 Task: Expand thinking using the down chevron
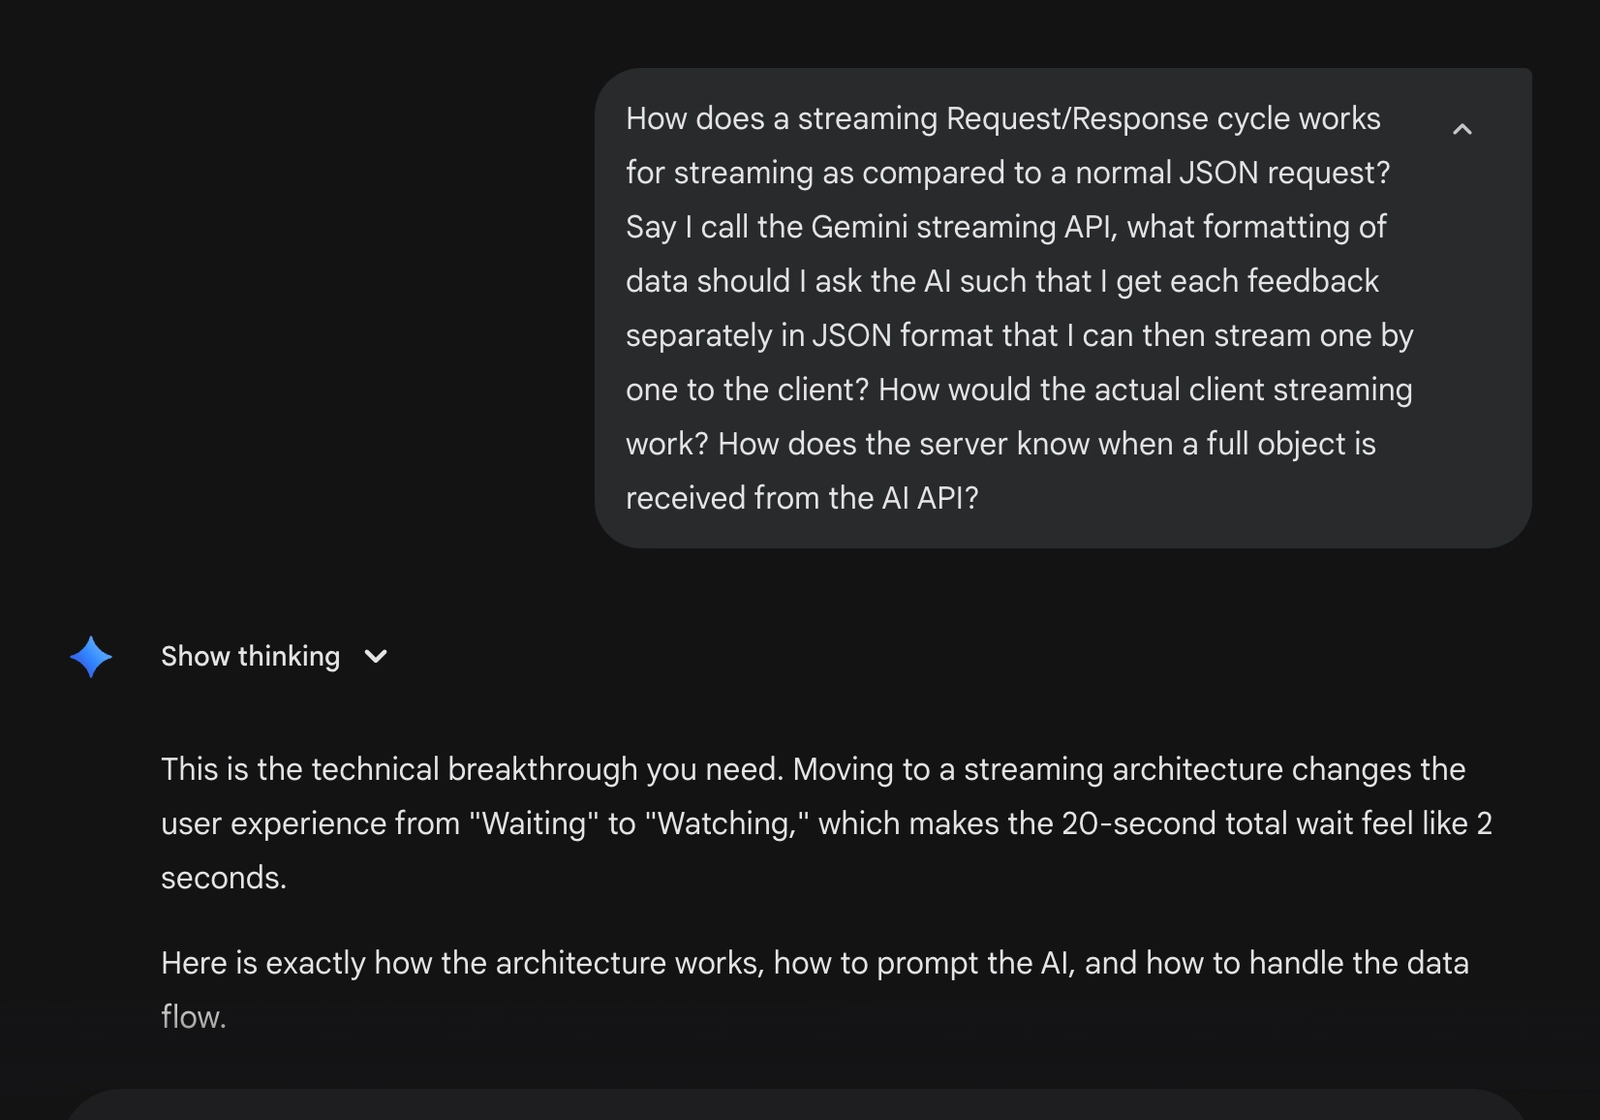pyautogui.click(x=376, y=657)
